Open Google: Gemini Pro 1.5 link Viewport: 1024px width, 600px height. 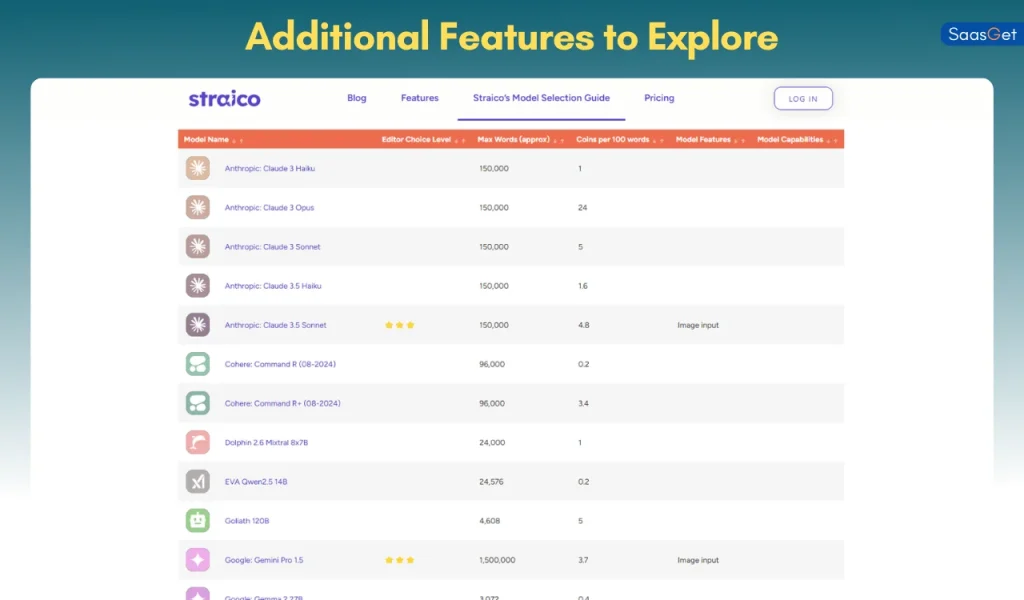click(x=264, y=560)
